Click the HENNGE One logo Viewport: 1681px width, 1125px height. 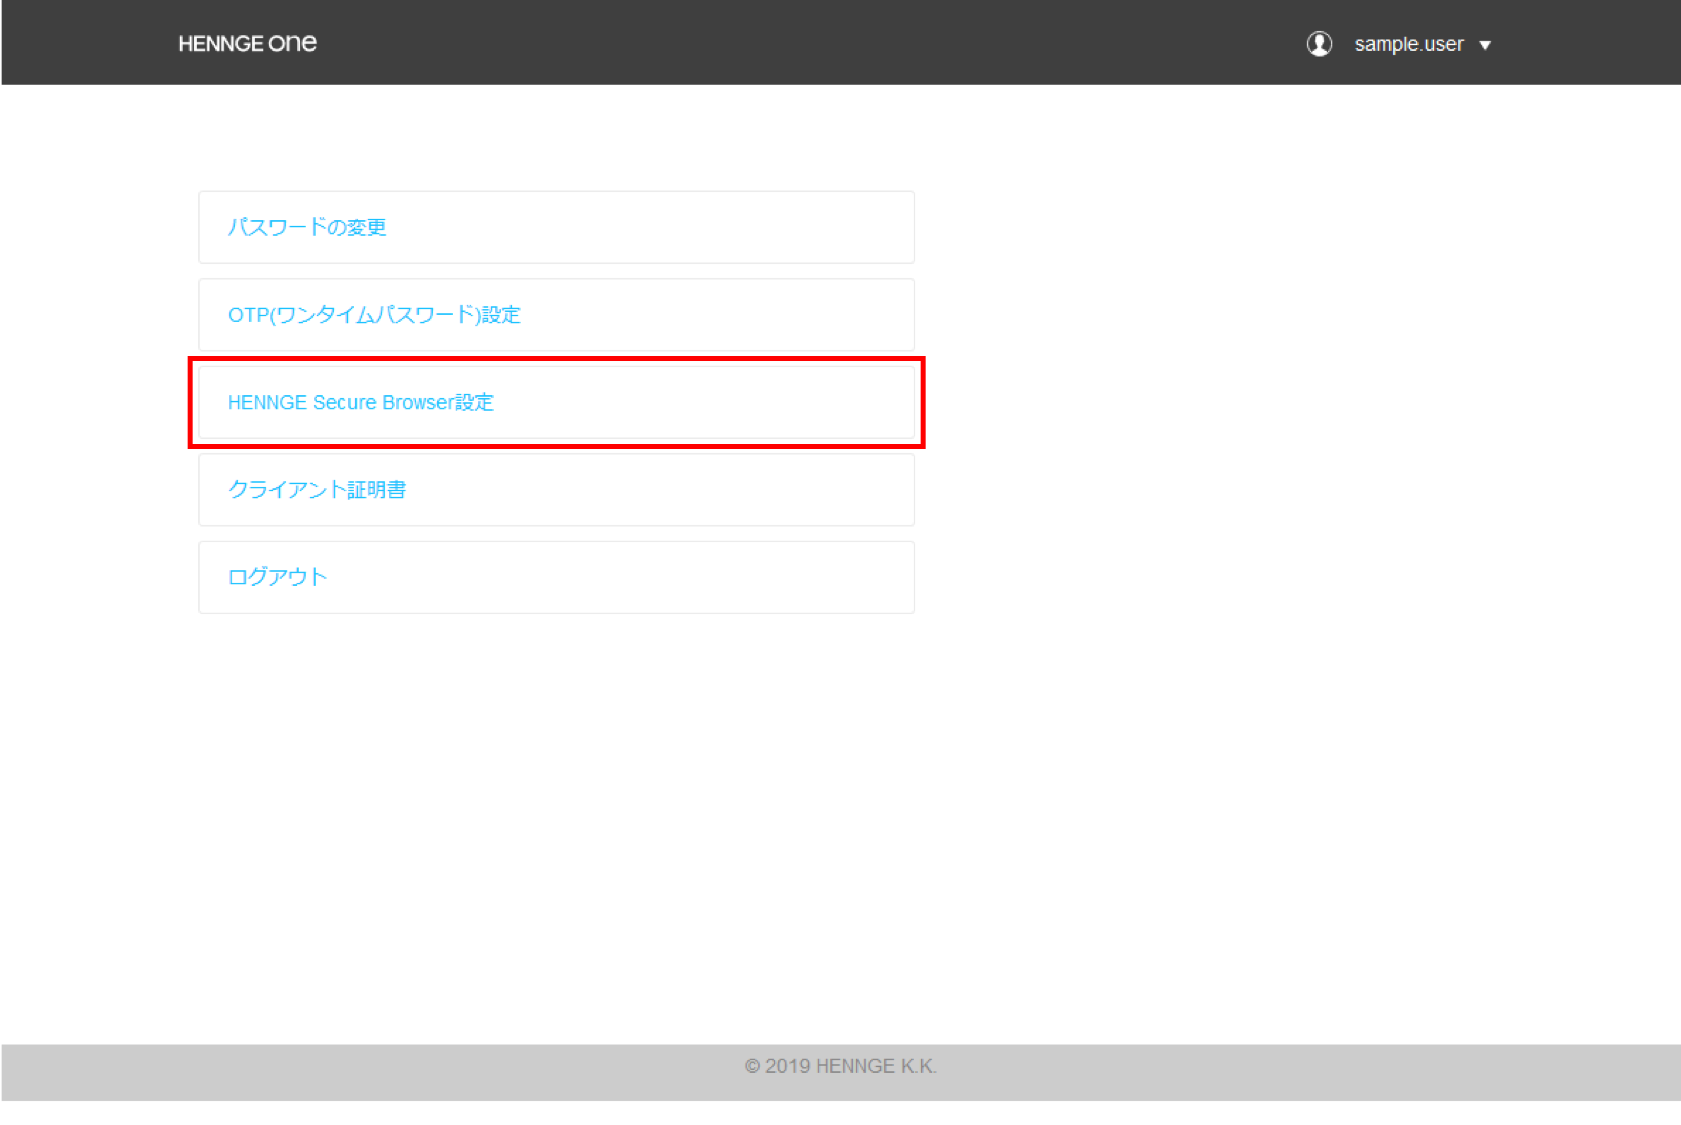pos(247,44)
